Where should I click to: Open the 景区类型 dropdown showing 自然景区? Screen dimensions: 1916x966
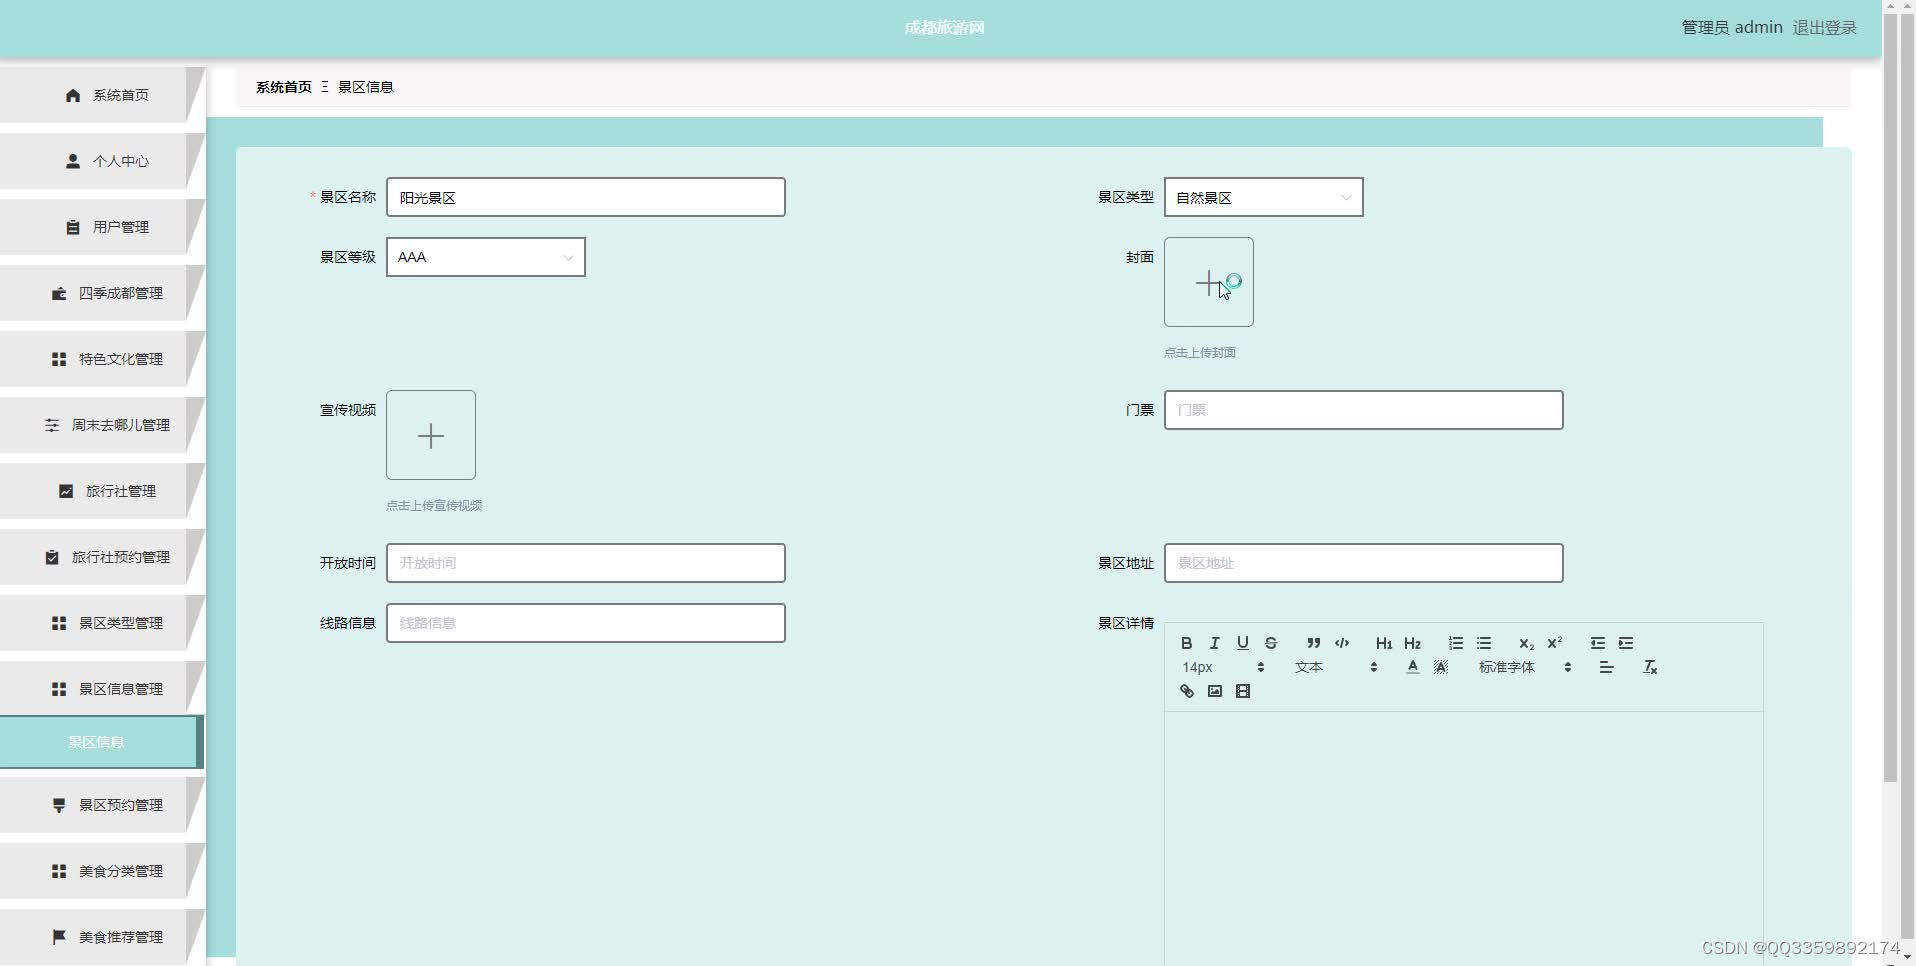coord(1263,197)
